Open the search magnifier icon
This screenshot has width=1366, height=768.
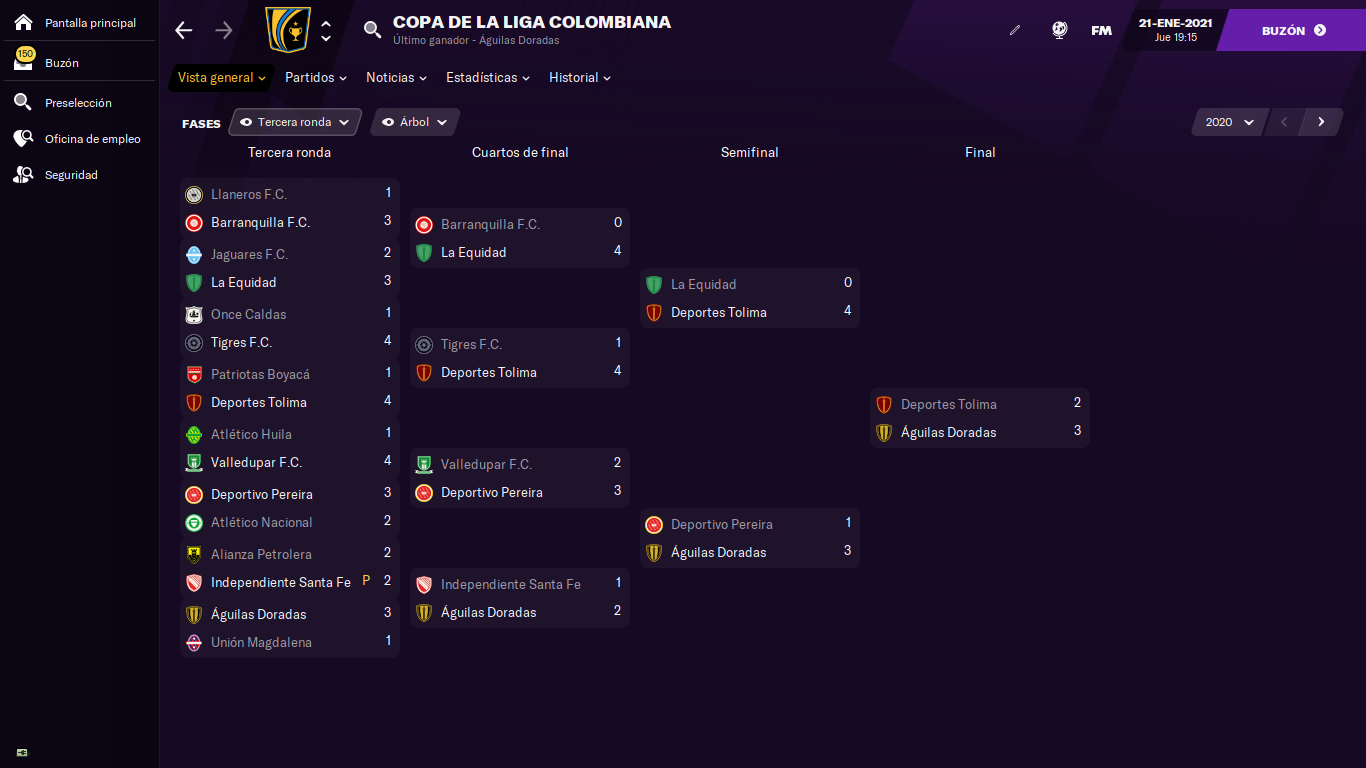click(x=372, y=30)
